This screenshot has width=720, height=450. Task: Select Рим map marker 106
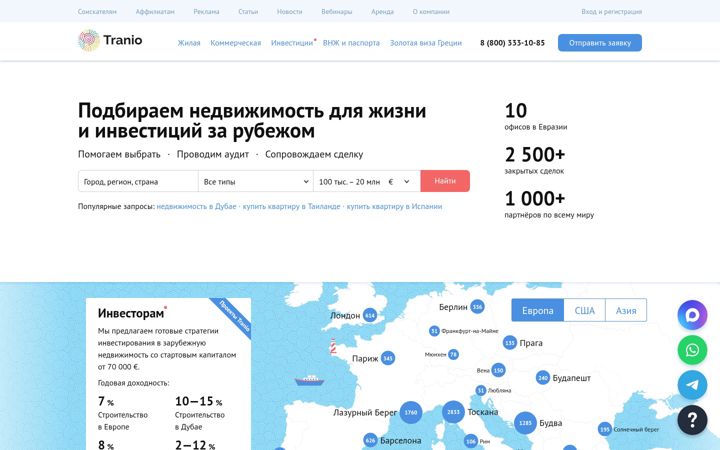[471, 441]
